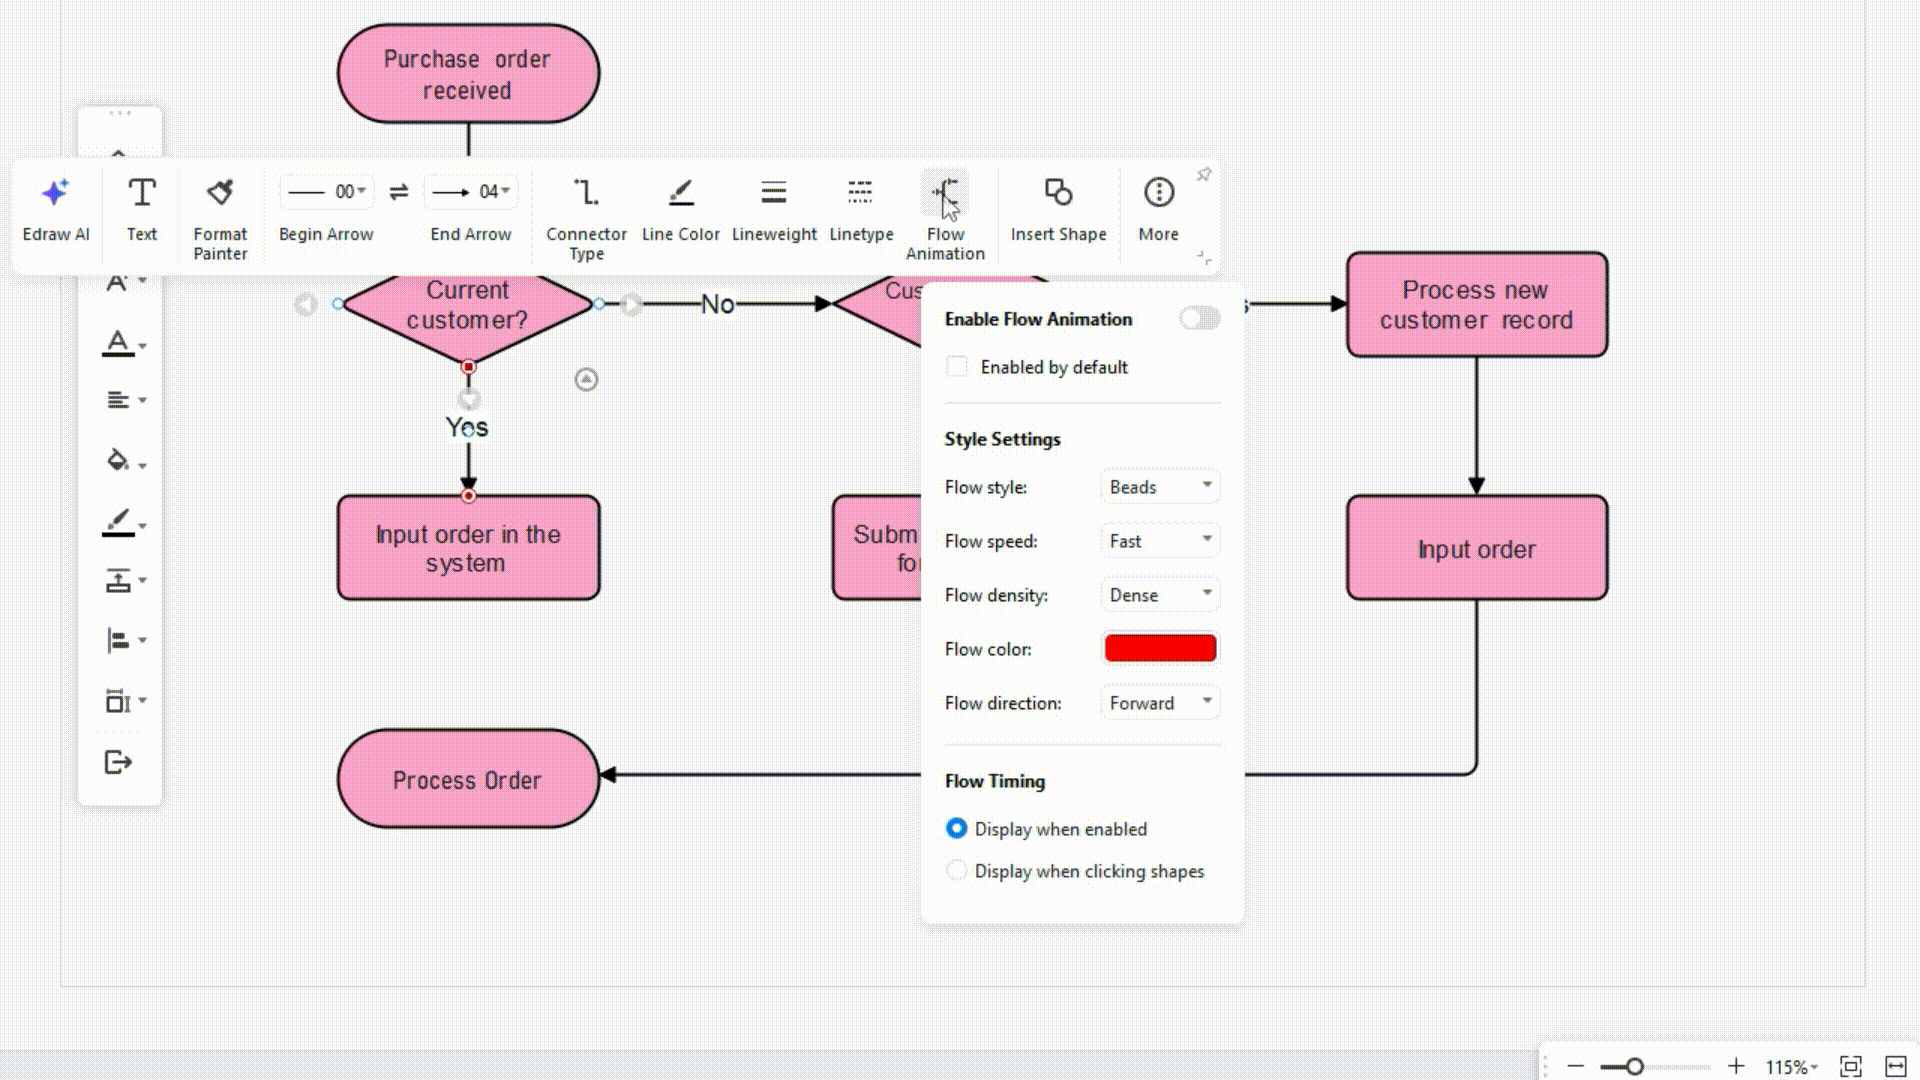Click the zoom in plus button
The height and width of the screenshot is (1080, 1920).
(1736, 1067)
